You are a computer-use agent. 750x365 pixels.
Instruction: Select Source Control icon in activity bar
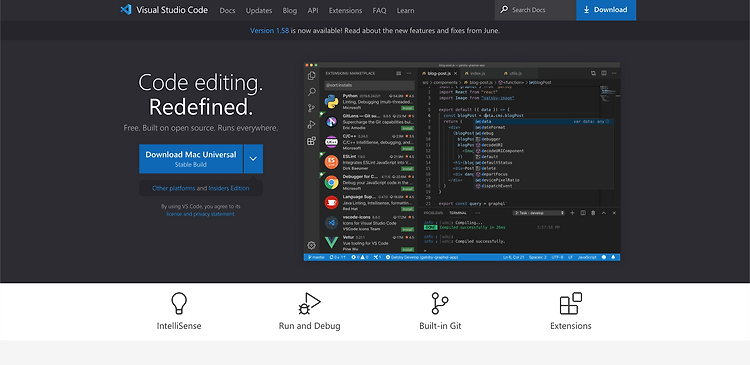[x=312, y=108]
